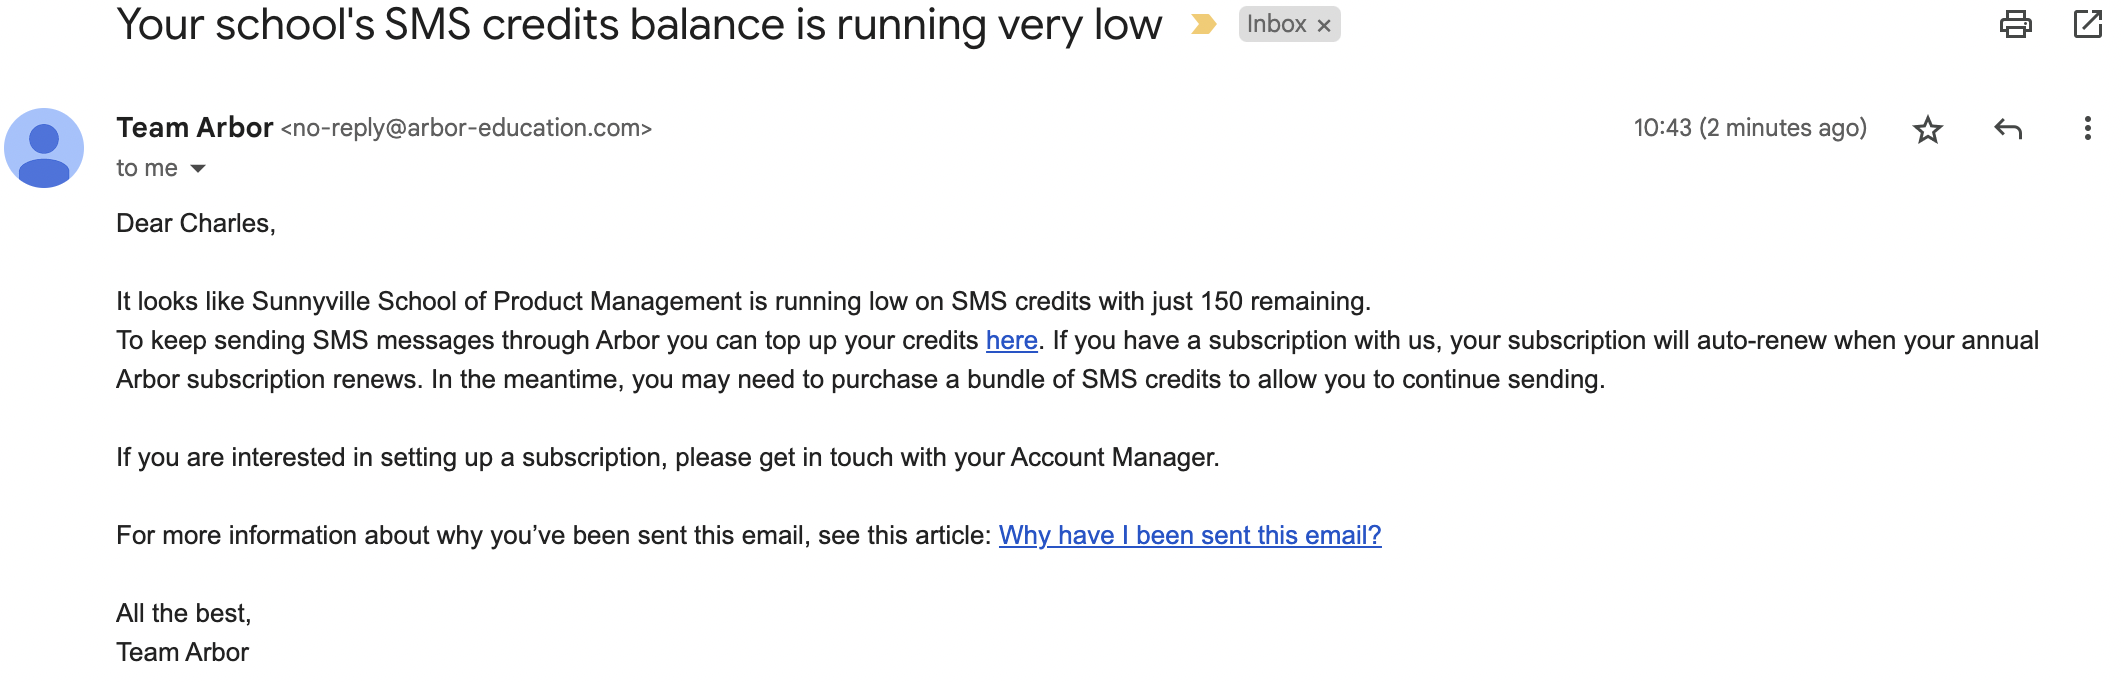The width and height of the screenshot is (2124, 682).
Task: Click the sender's profile avatar
Action: click(x=44, y=148)
